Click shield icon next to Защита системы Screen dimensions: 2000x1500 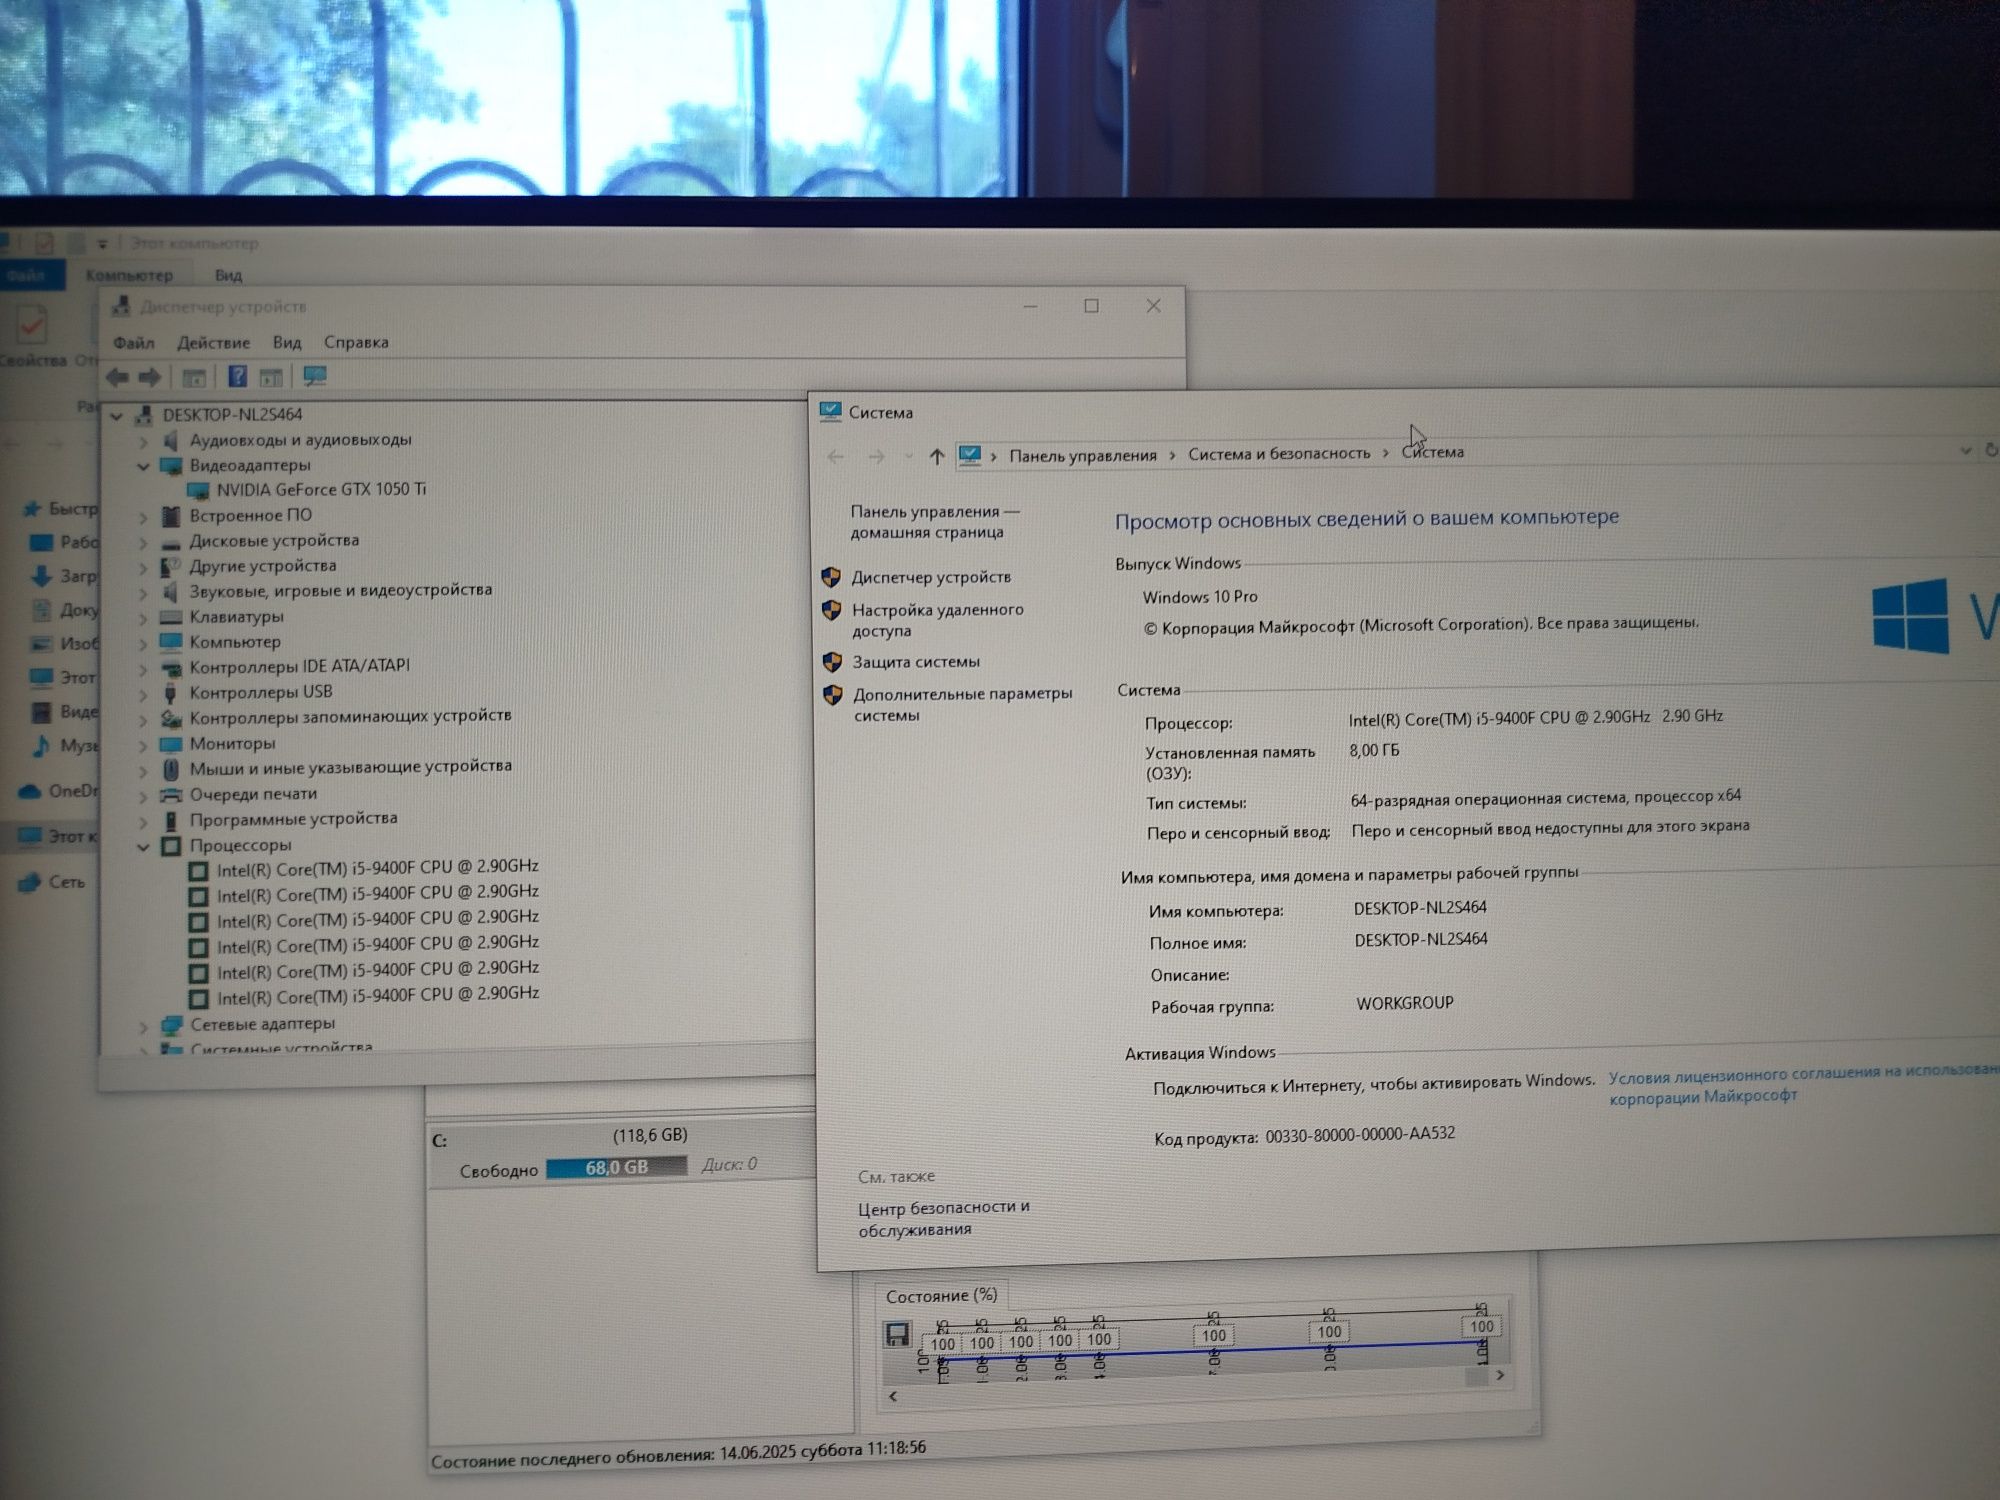point(831,662)
